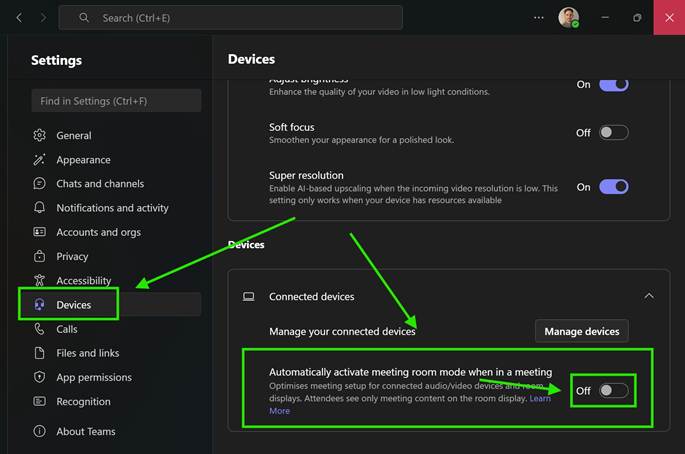The width and height of the screenshot is (685, 454).
Task: Click the Privacy lock icon
Action: (39, 256)
